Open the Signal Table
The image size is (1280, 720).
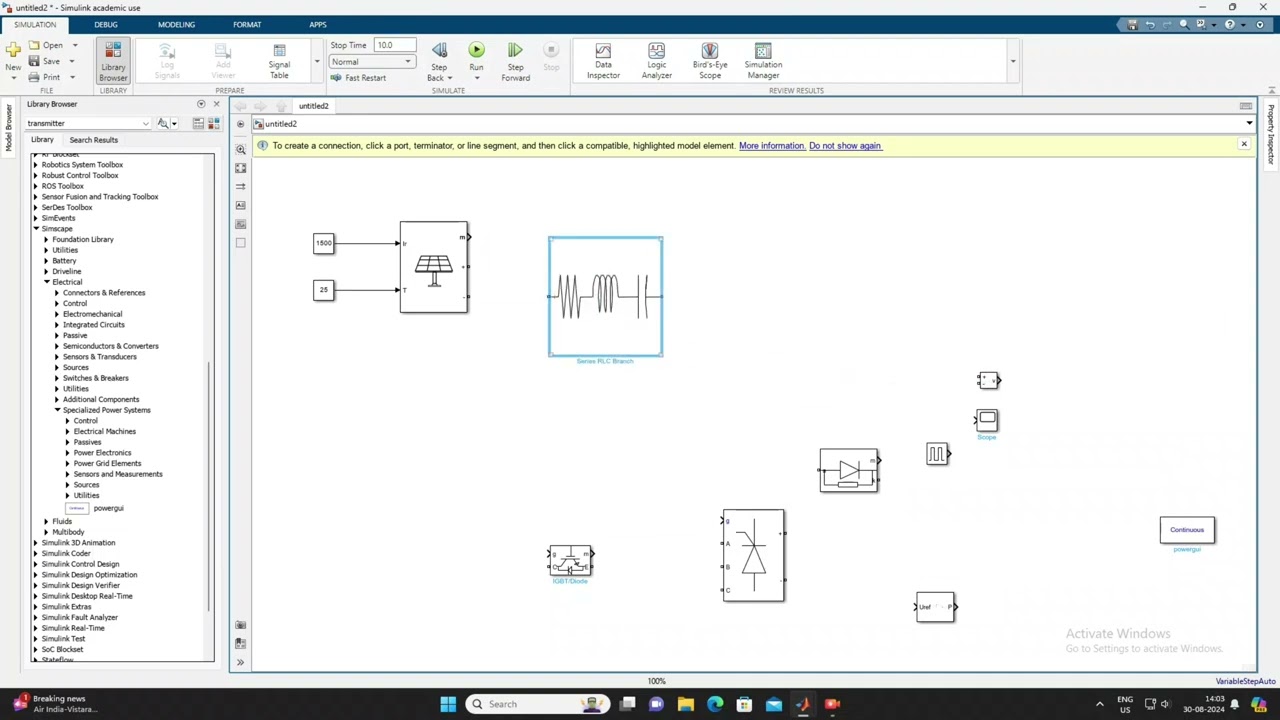tap(279, 61)
